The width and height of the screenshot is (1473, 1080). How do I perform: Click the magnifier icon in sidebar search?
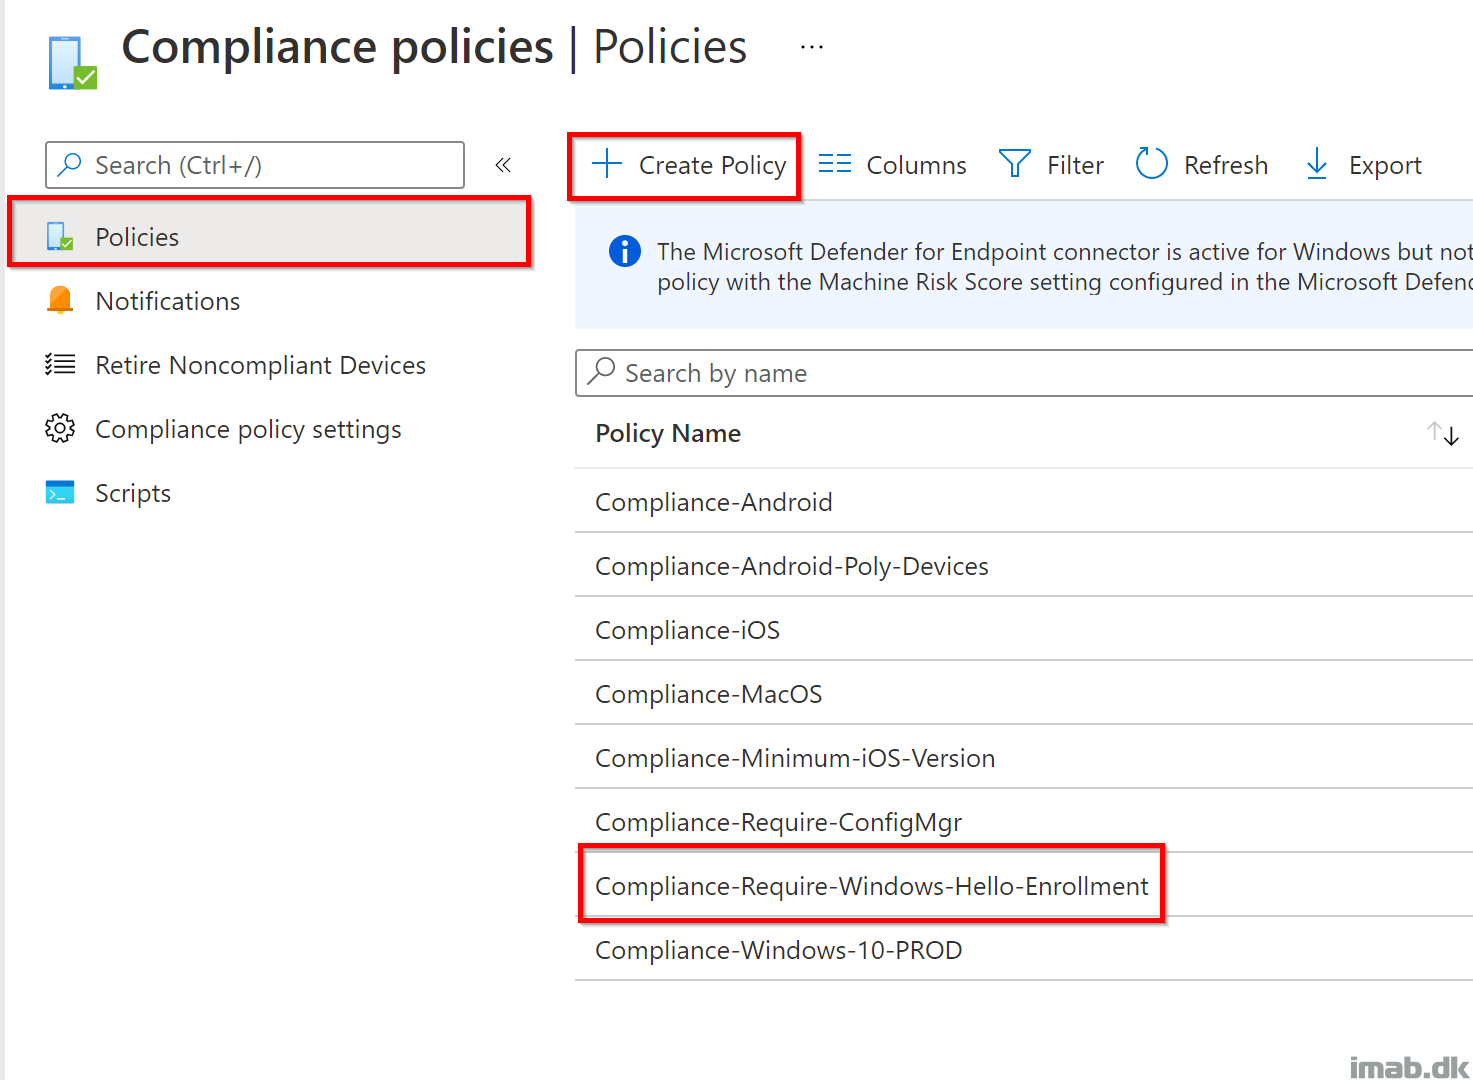click(x=69, y=165)
